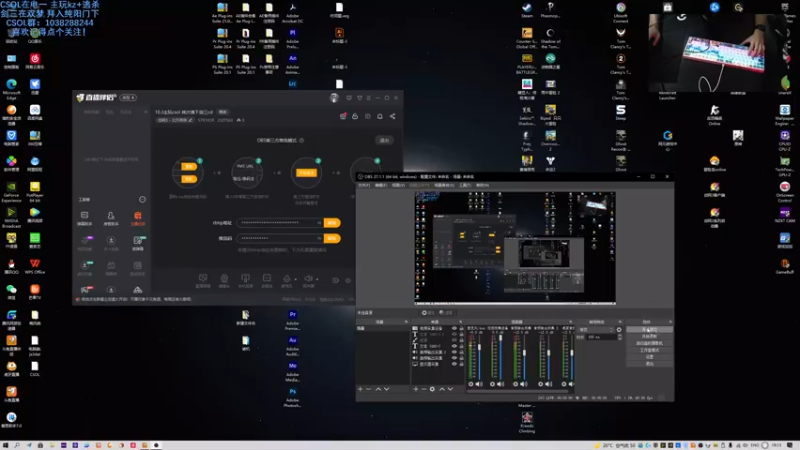
Task: Adjust the transition duration spinner arrows
Action: click(x=620, y=337)
